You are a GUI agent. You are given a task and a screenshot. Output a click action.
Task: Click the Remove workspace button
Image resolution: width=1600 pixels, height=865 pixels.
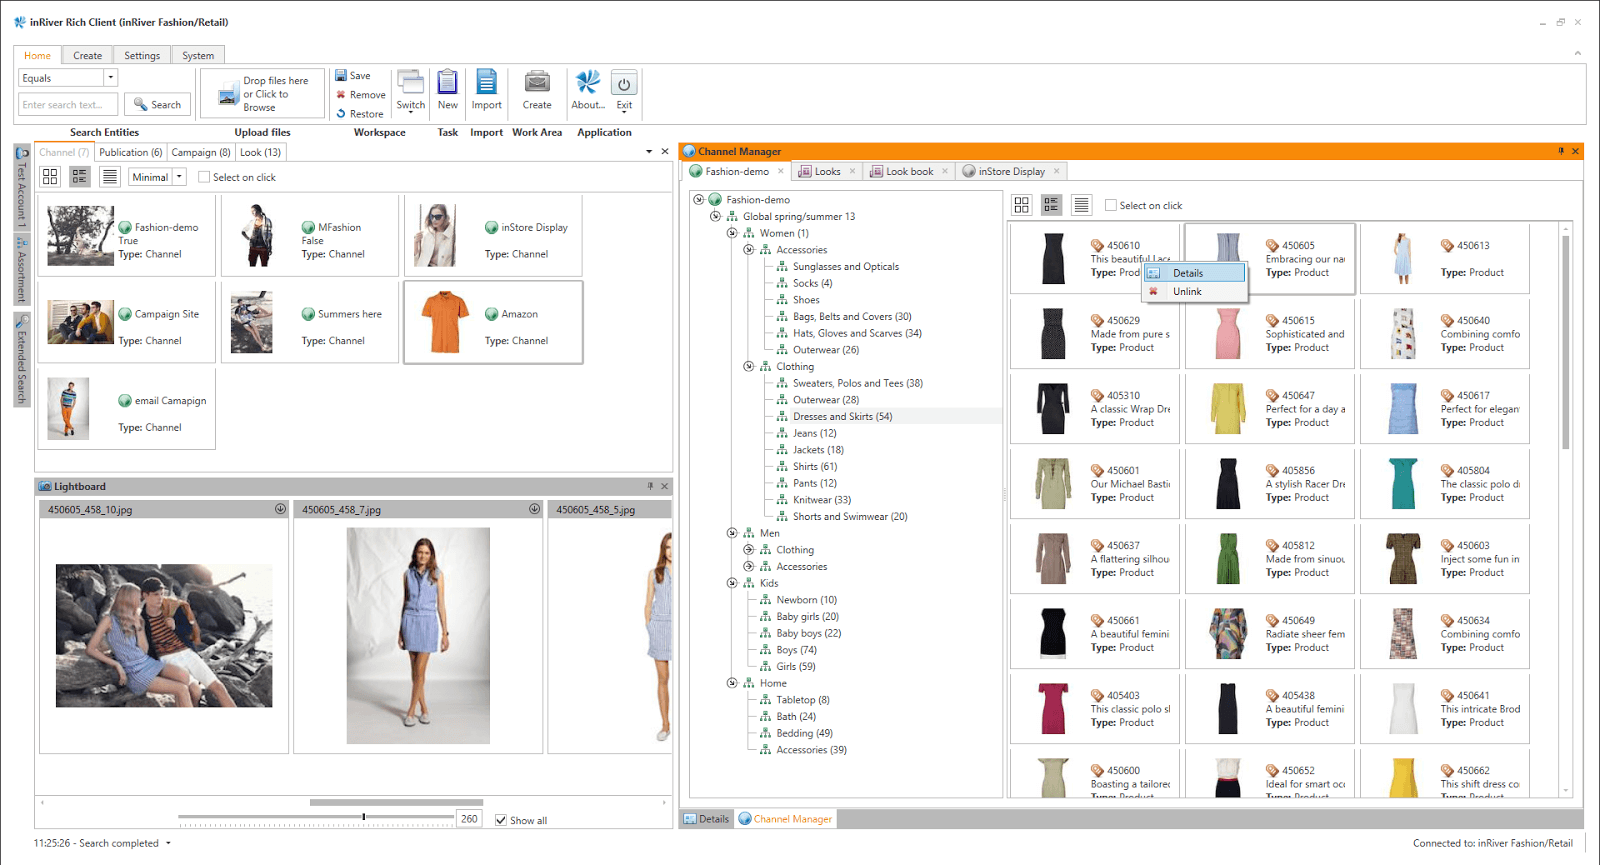(360, 95)
